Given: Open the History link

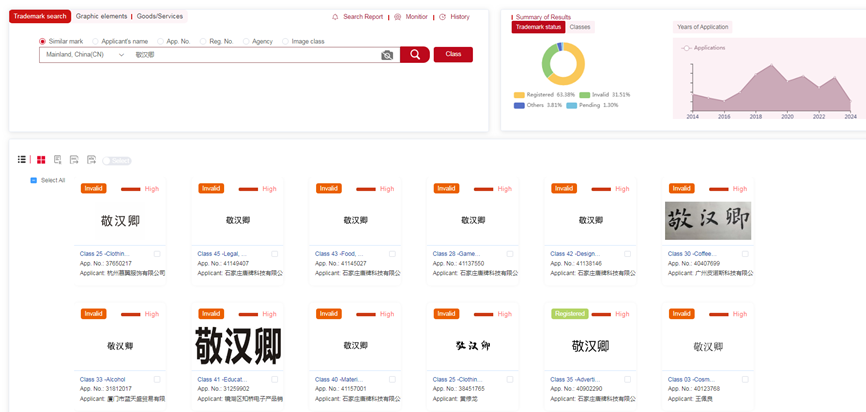Looking at the screenshot, I should (460, 17).
